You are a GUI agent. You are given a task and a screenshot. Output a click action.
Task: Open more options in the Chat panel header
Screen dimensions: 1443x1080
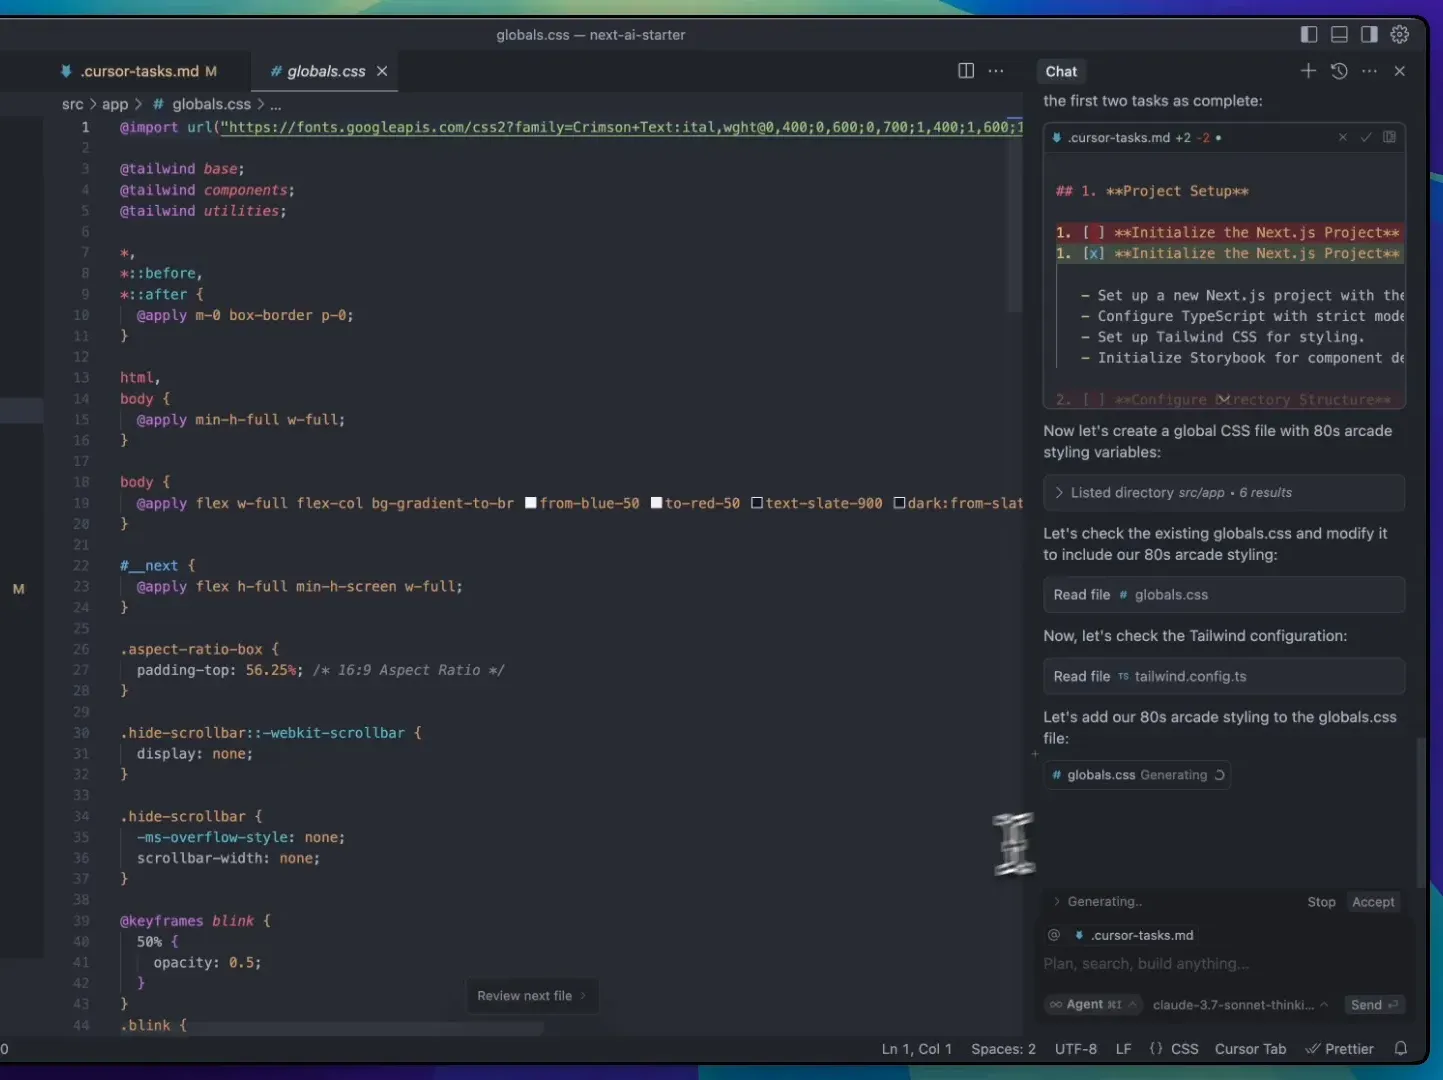(x=1369, y=70)
